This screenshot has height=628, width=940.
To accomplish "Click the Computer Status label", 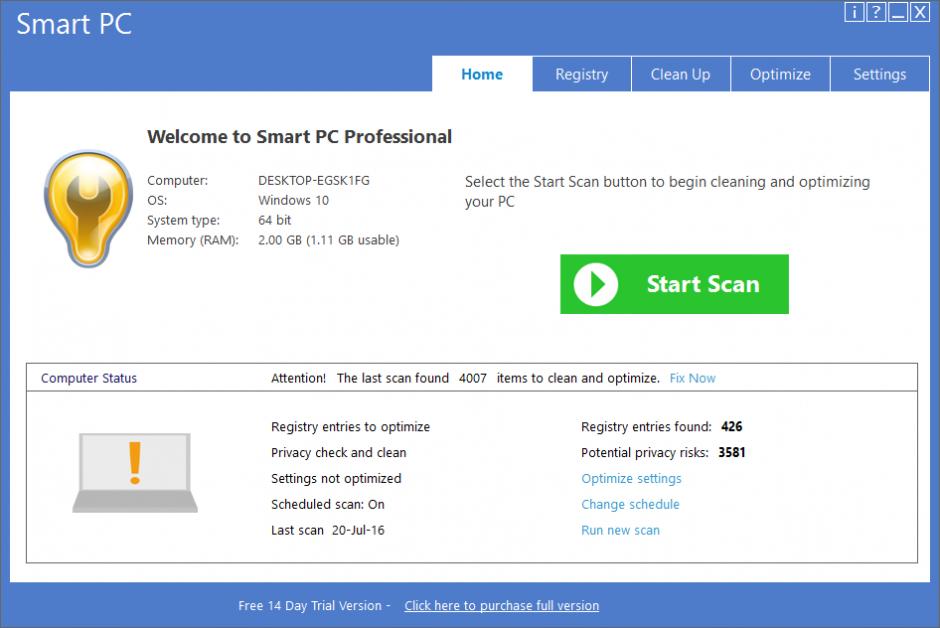I will tap(89, 378).
